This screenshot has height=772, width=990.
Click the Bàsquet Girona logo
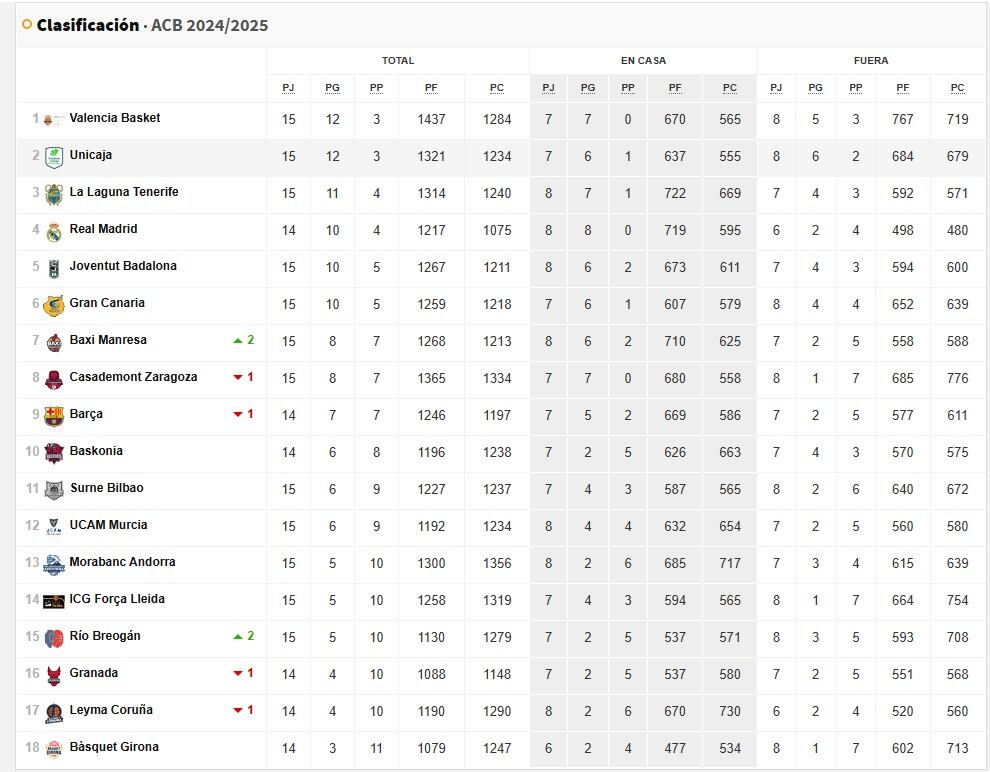coord(54,750)
